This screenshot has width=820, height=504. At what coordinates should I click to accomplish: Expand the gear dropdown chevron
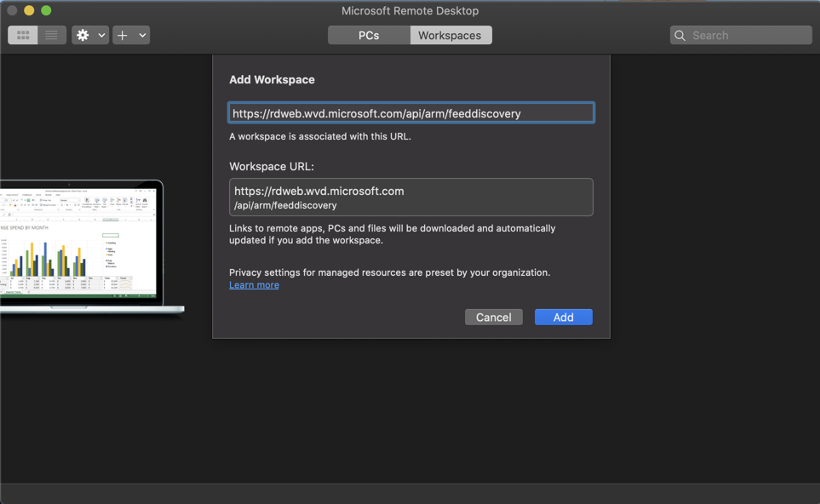tap(101, 35)
